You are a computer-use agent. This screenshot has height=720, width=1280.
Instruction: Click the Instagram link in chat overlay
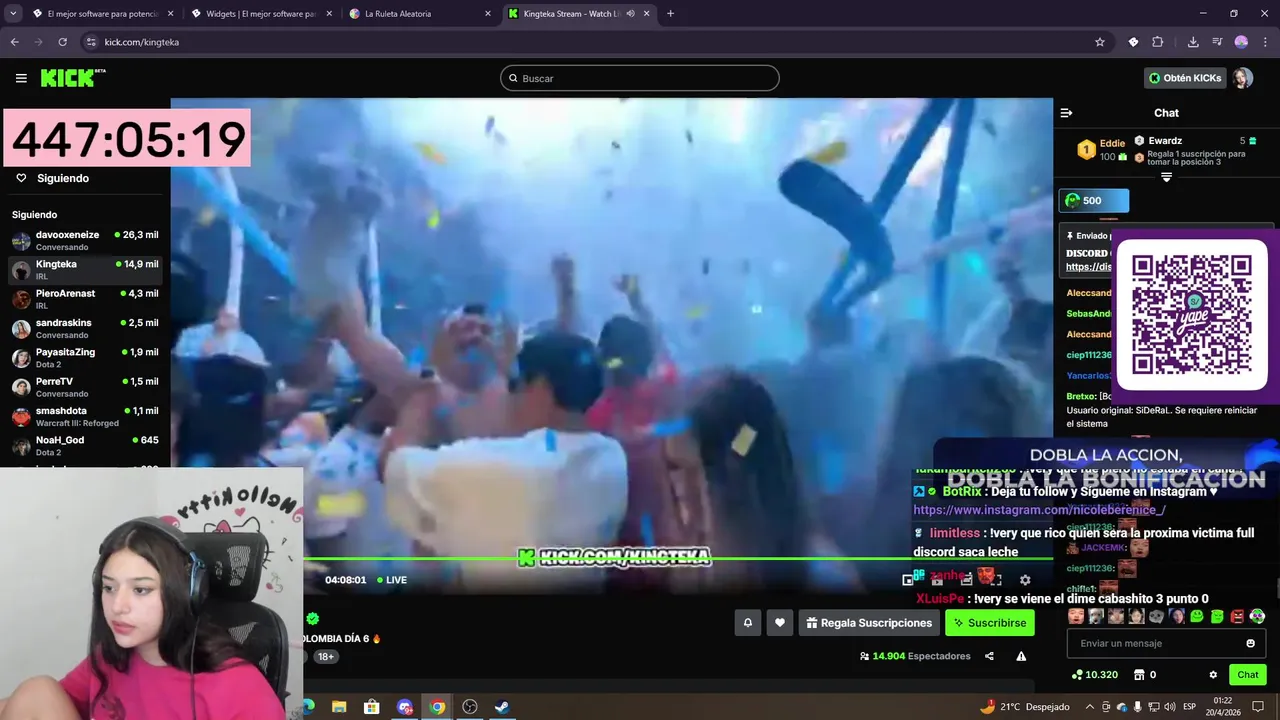point(1039,510)
